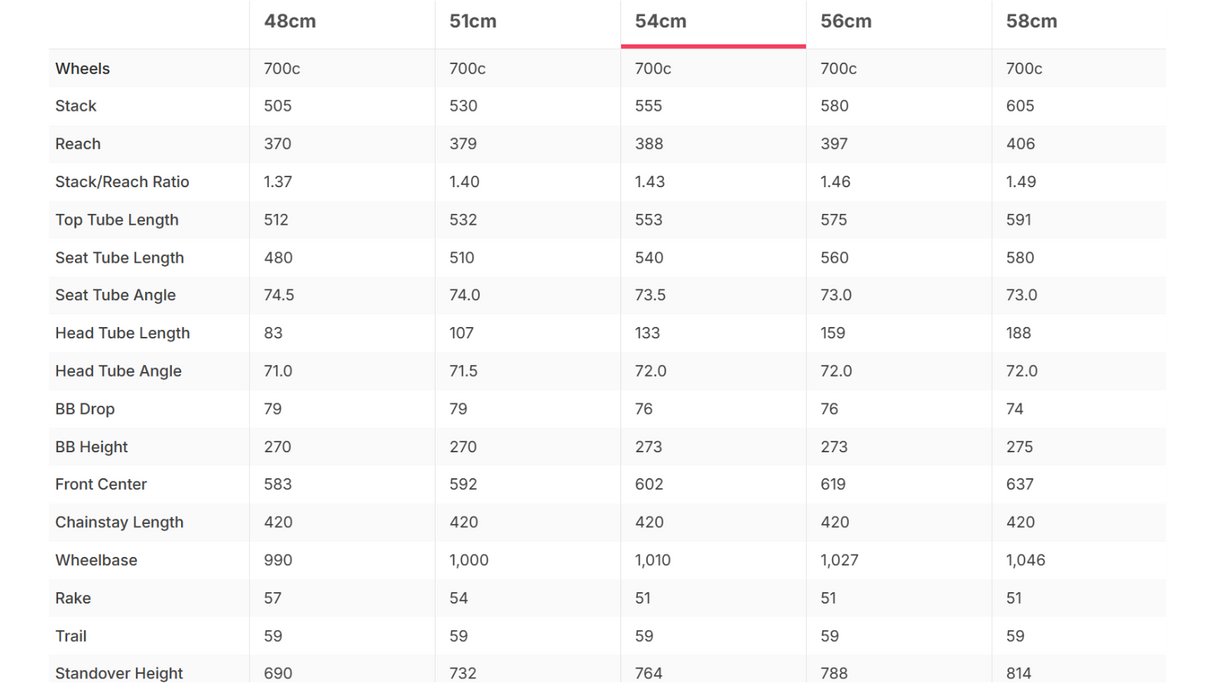Click the 48cm Rake value 57
The image size is (1214, 683).
273,598
